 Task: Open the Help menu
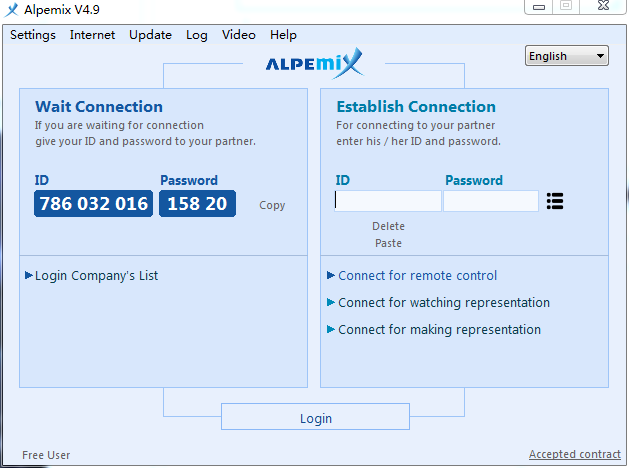coord(283,35)
